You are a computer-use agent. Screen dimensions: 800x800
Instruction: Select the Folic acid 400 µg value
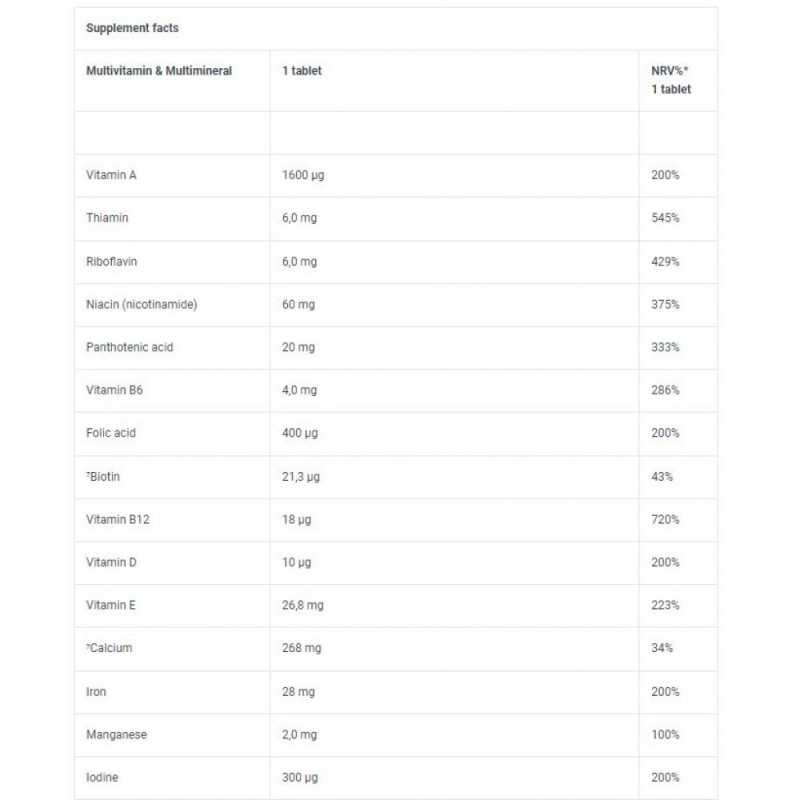point(300,433)
